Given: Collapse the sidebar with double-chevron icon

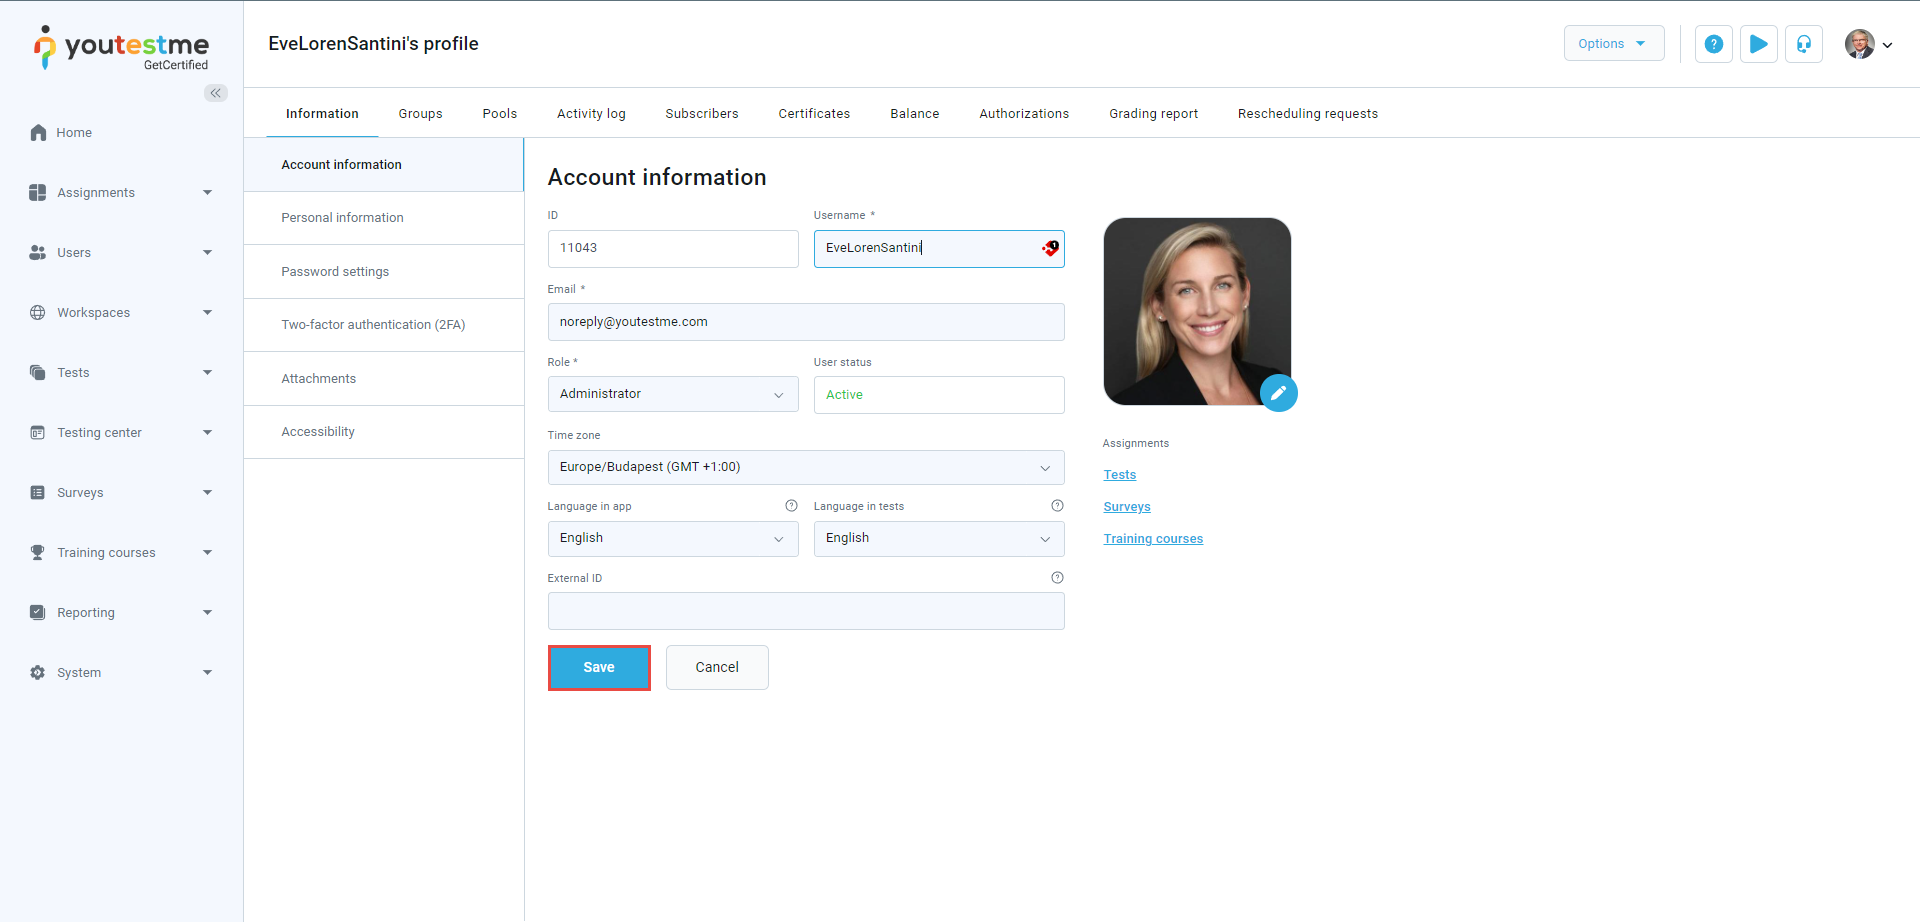Looking at the screenshot, I should pyautogui.click(x=216, y=93).
